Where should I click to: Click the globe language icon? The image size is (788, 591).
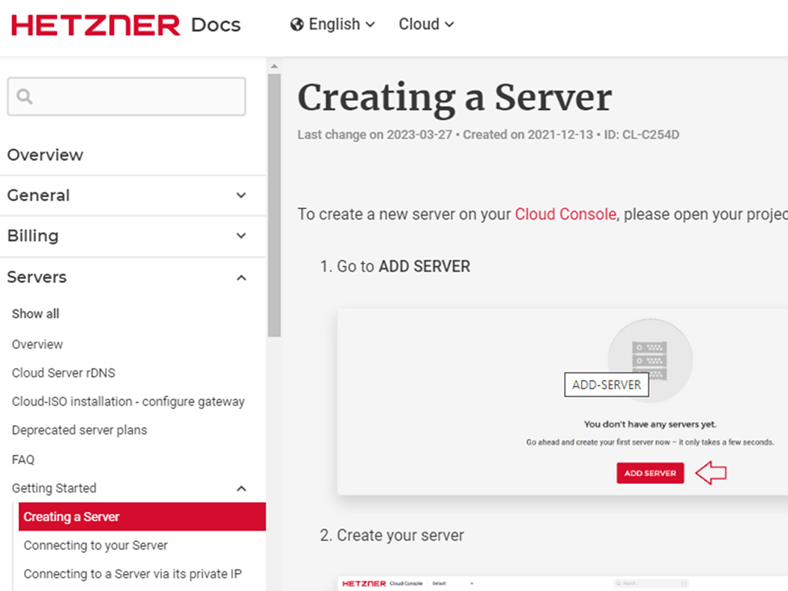click(297, 24)
